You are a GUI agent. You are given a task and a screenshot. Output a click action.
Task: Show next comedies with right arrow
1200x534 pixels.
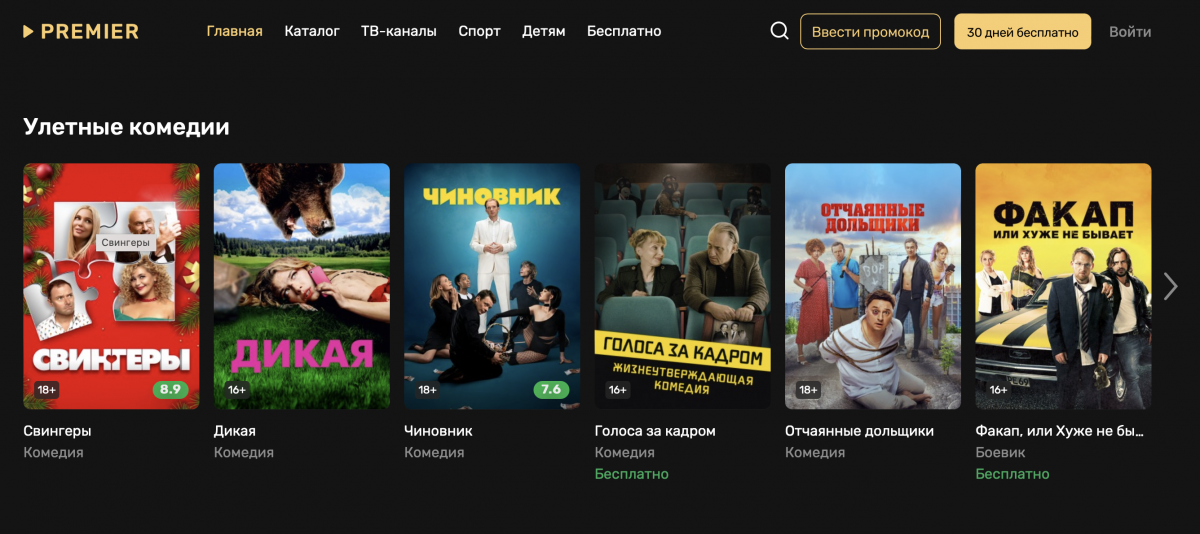click(1171, 286)
